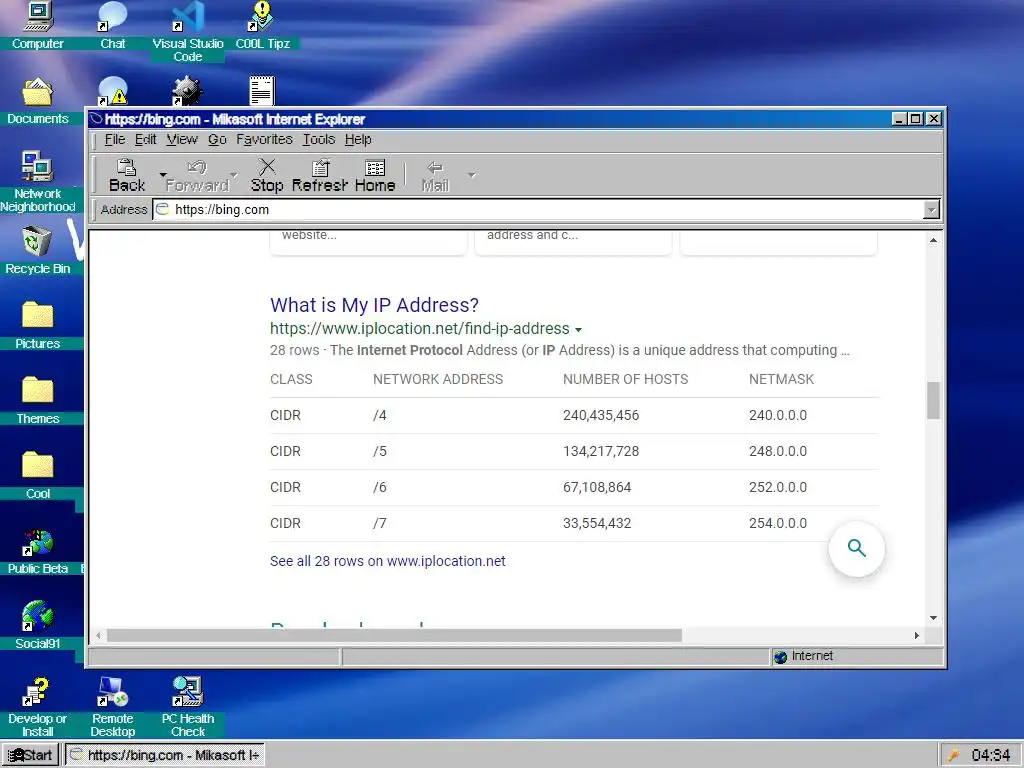Screen dimensions: 1024x768
Task: Click the round search magnifier button
Action: click(x=856, y=549)
